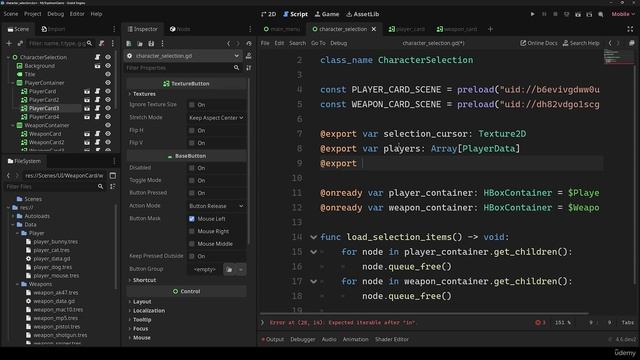
Task: Open the Help menu
Action: click(96, 14)
